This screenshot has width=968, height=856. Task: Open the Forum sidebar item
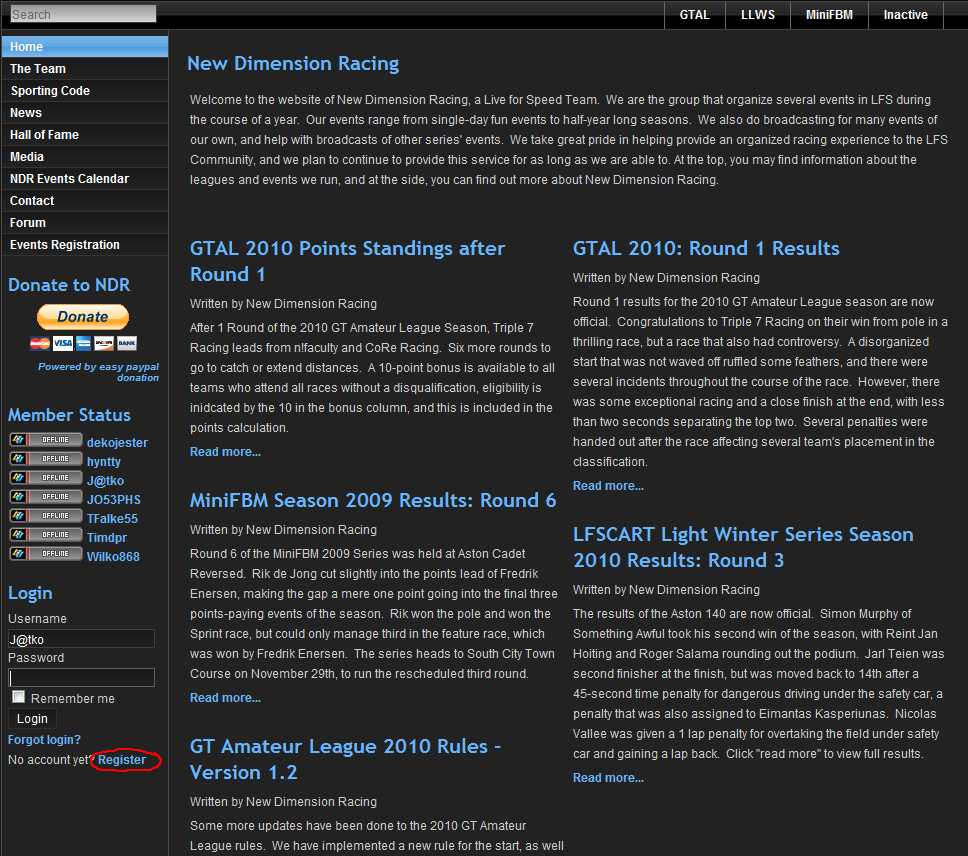pos(85,223)
